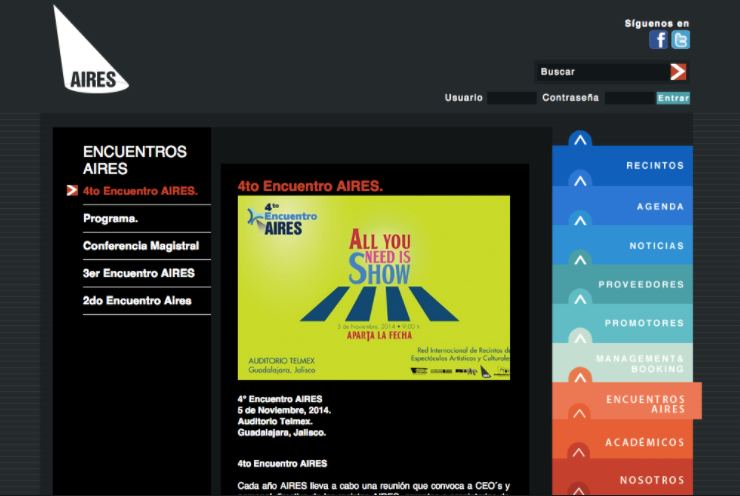Open the Conferencia Magistral link

coord(141,246)
